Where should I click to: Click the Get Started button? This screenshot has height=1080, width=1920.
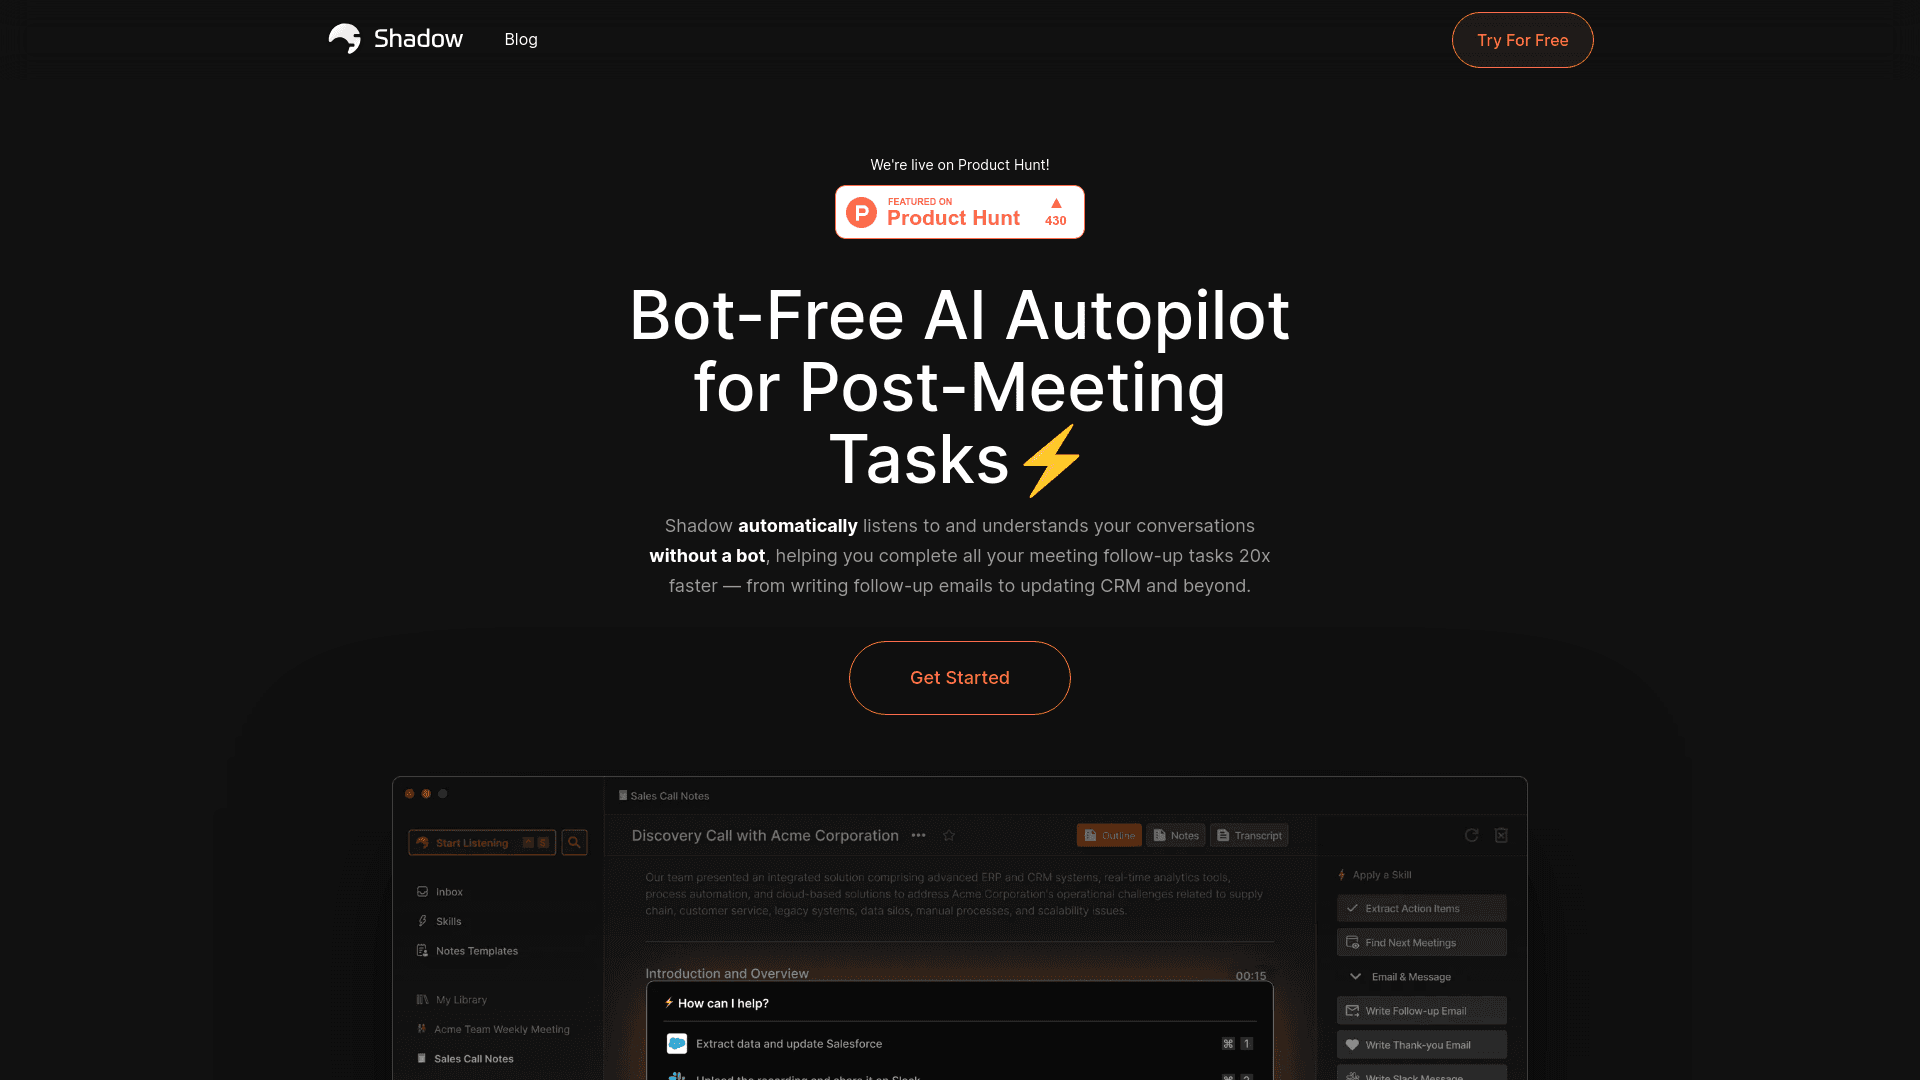click(960, 678)
